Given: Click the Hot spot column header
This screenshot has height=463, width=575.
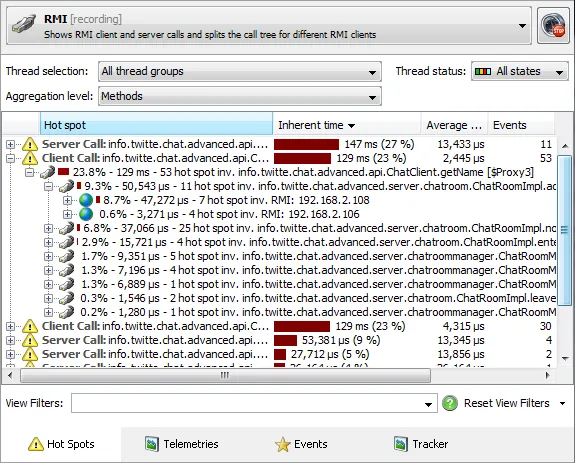Looking at the screenshot, I should (156, 125).
